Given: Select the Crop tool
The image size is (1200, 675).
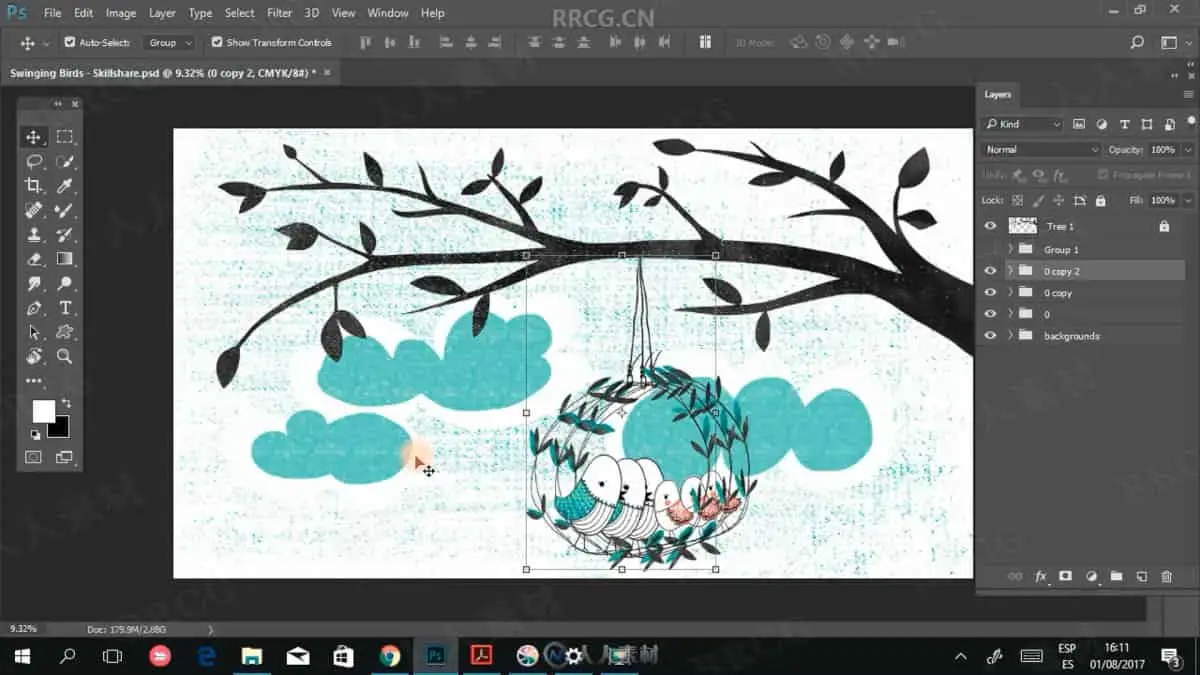Looking at the screenshot, I should point(34,186).
